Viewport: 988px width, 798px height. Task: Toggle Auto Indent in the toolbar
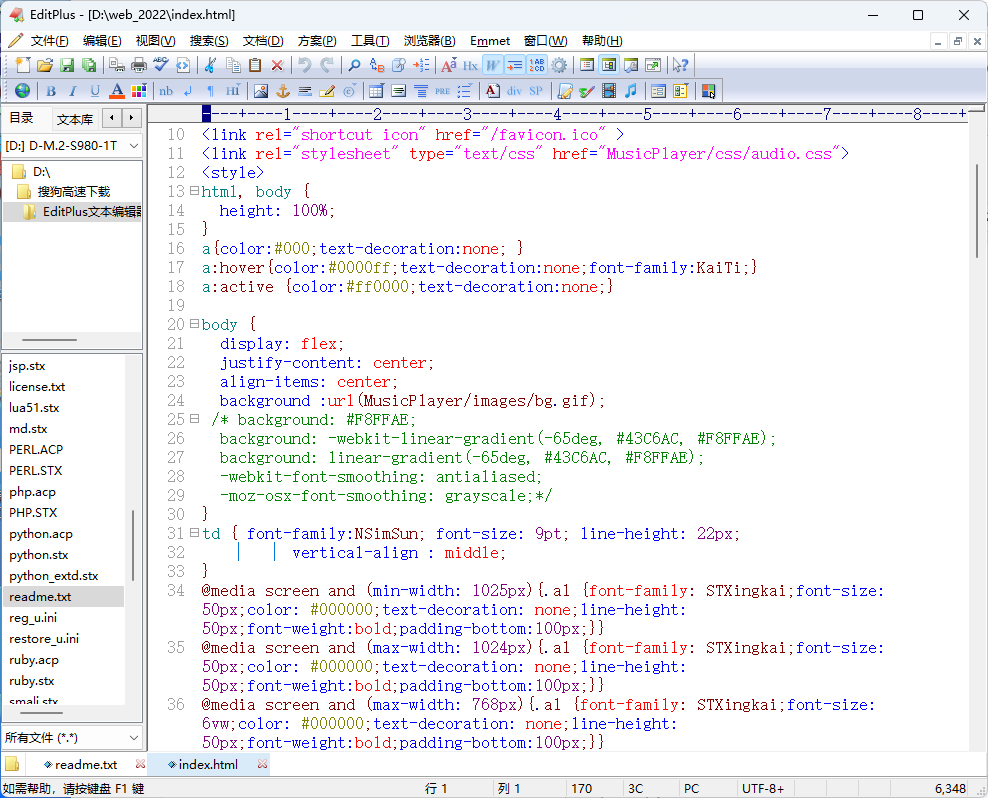(515, 65)
